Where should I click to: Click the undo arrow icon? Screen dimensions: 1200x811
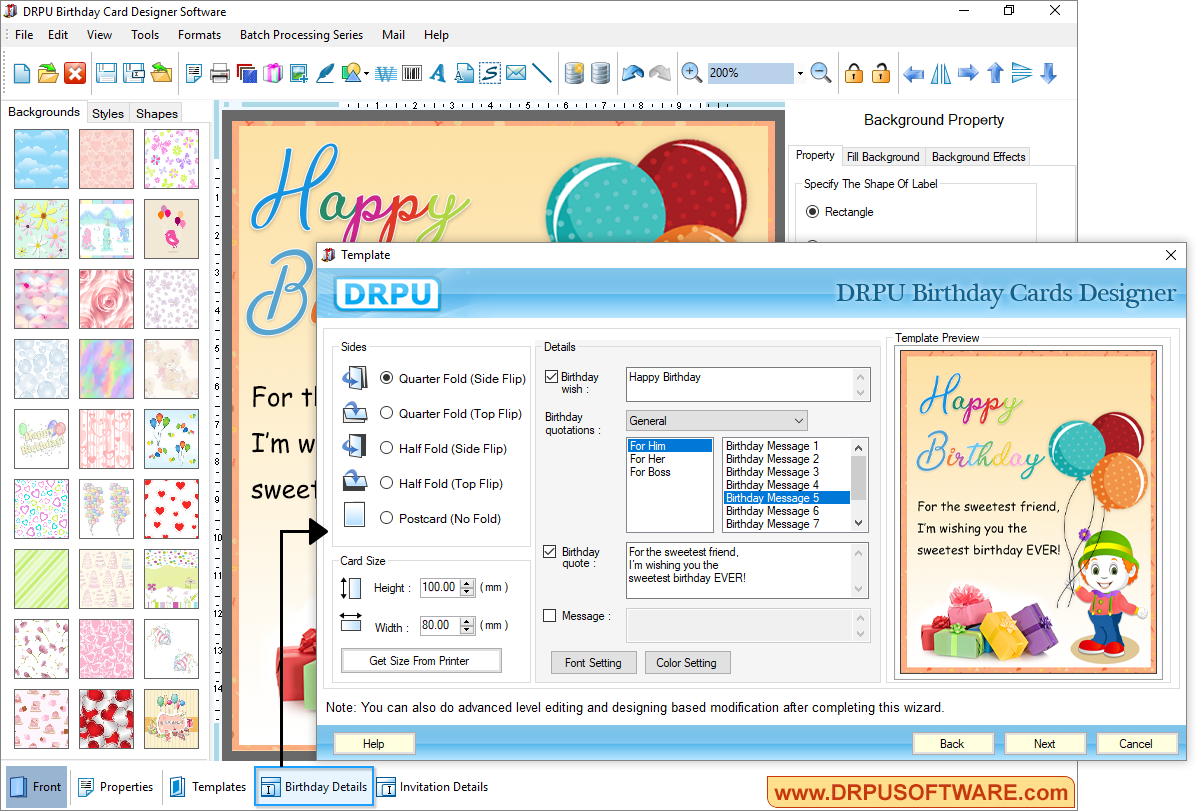click(632, 71)
